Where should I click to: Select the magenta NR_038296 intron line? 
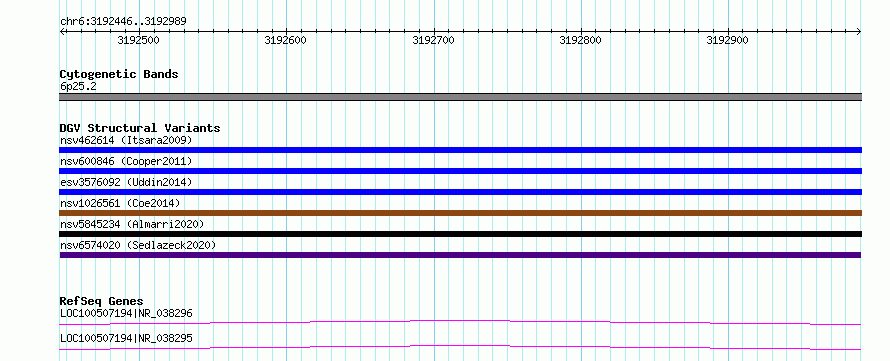tap(460, 322)
